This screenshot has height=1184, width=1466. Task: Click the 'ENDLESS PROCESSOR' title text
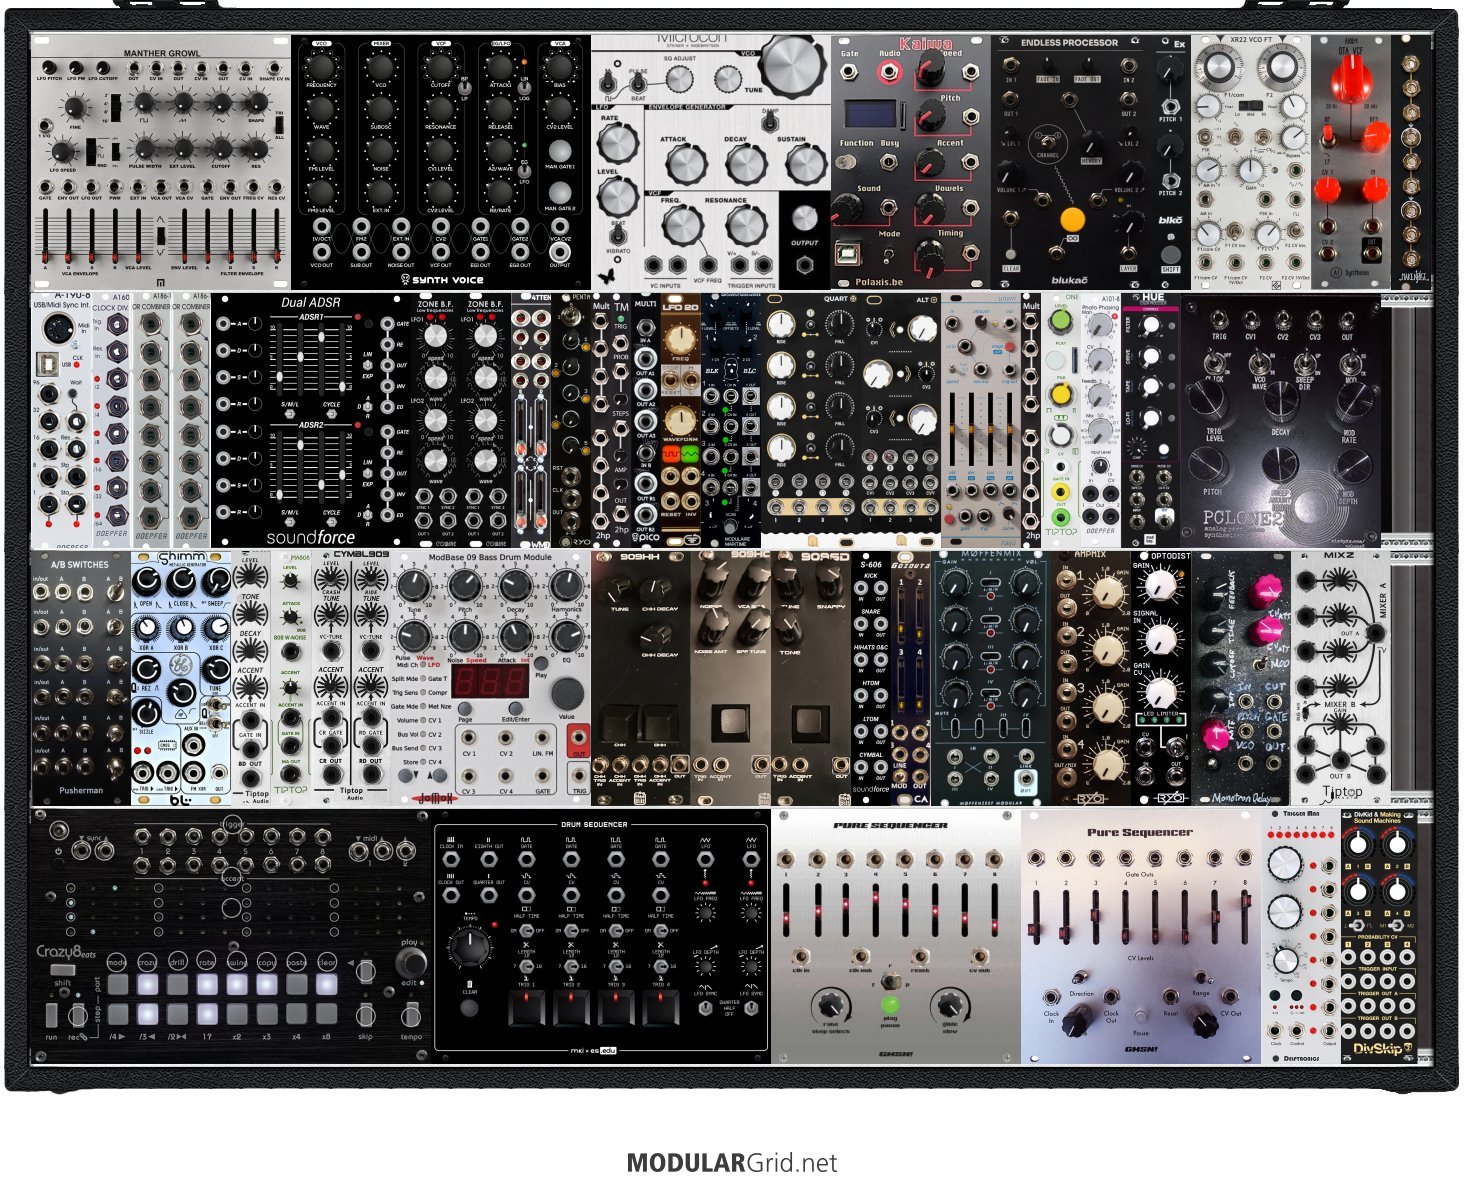click(1069, 43)
